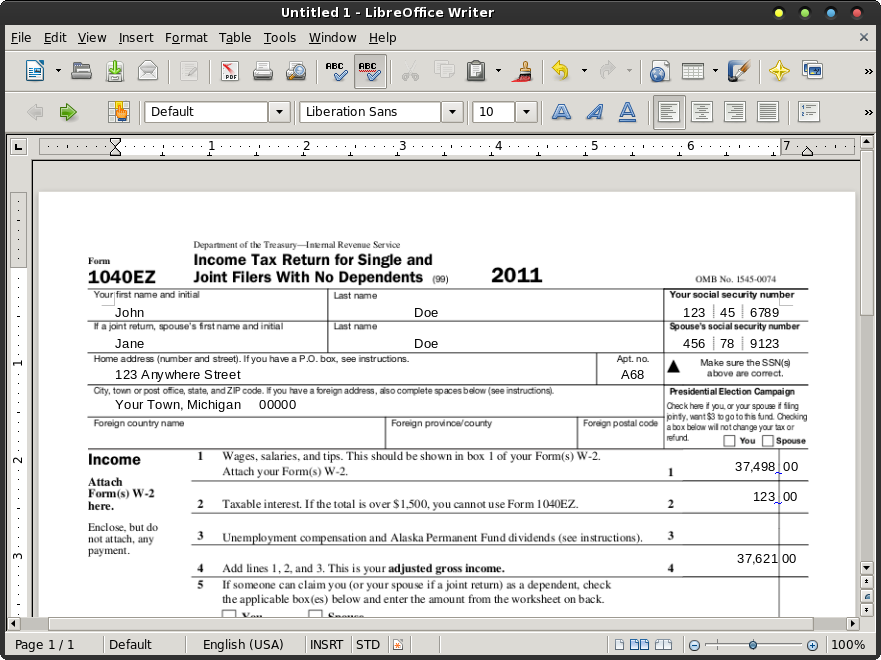
Task: Apply Italic formatting
Action: (x=594, y=112)
